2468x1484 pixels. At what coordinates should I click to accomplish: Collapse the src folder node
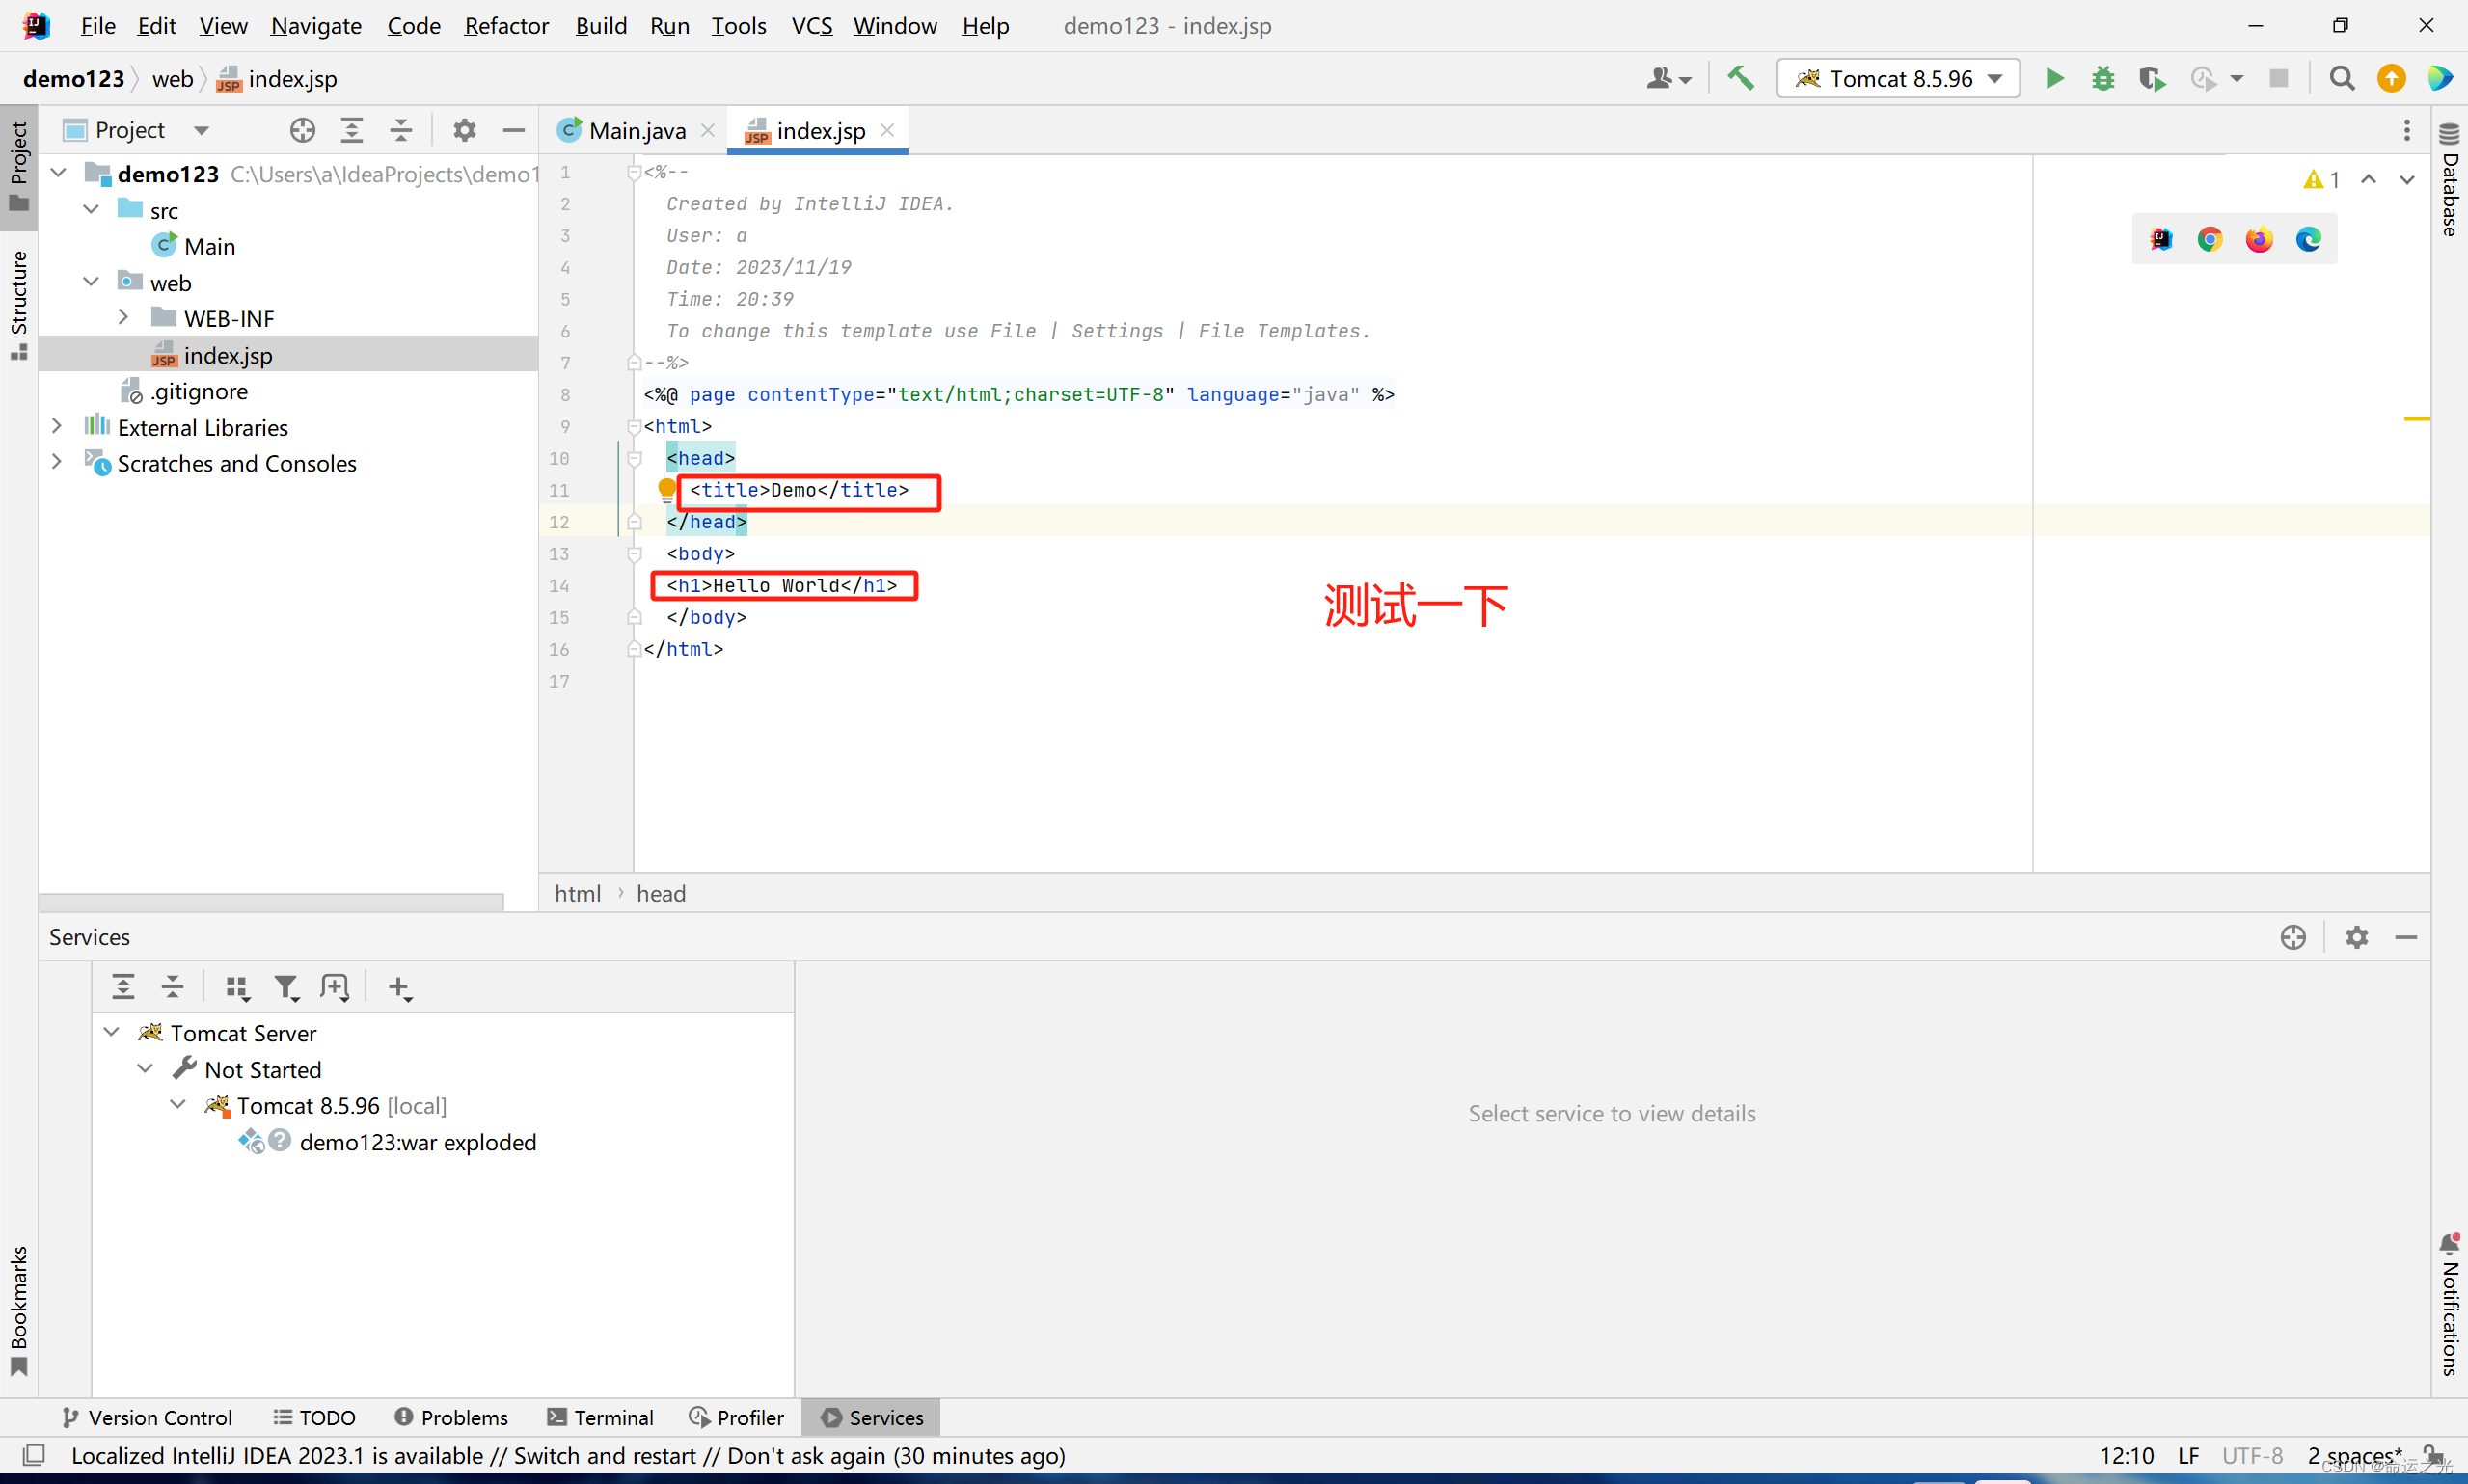tap(91, 209)
